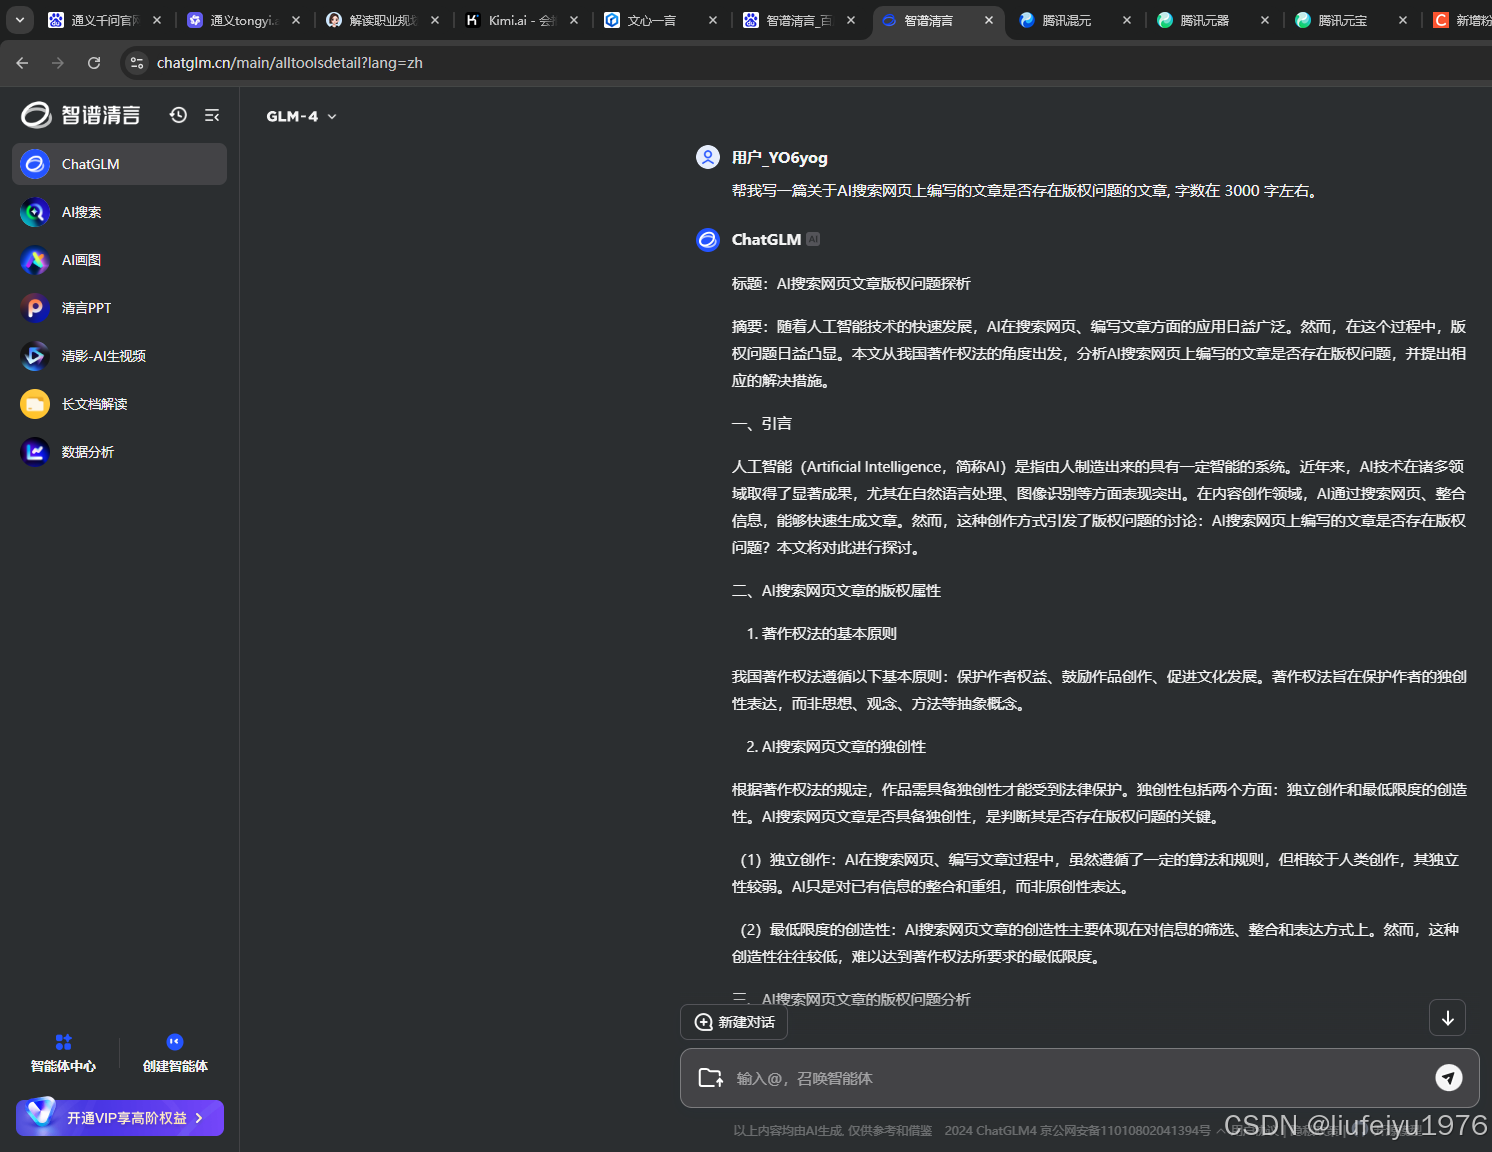Image resolution: width=1492 pixels, height=1152 pixels.
Task: Switch to 腾讯元宝 tab
Action: click(x=1350, y=20)
